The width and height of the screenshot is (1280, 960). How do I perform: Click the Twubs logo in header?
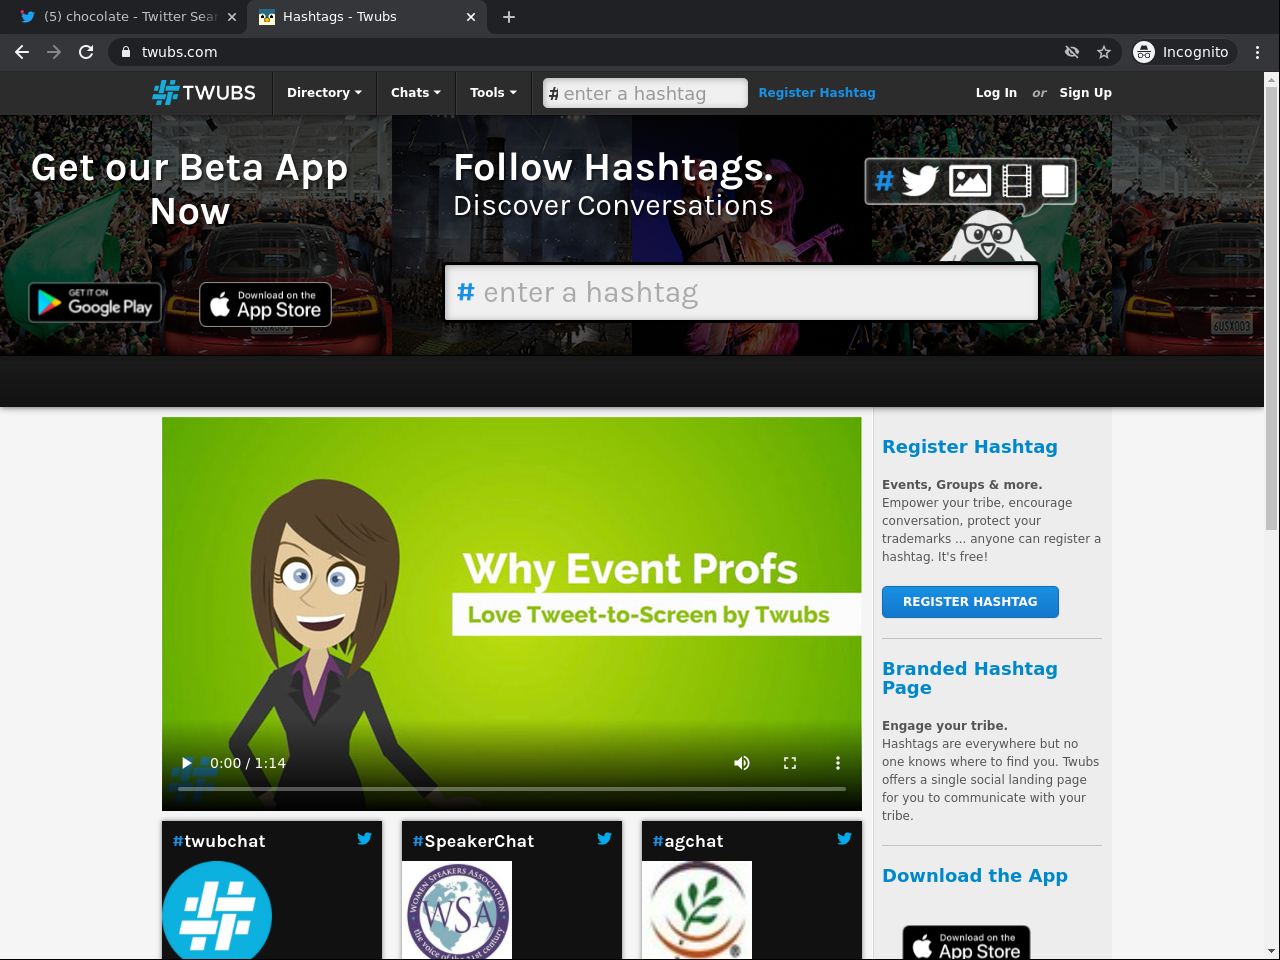pos(204,93)
